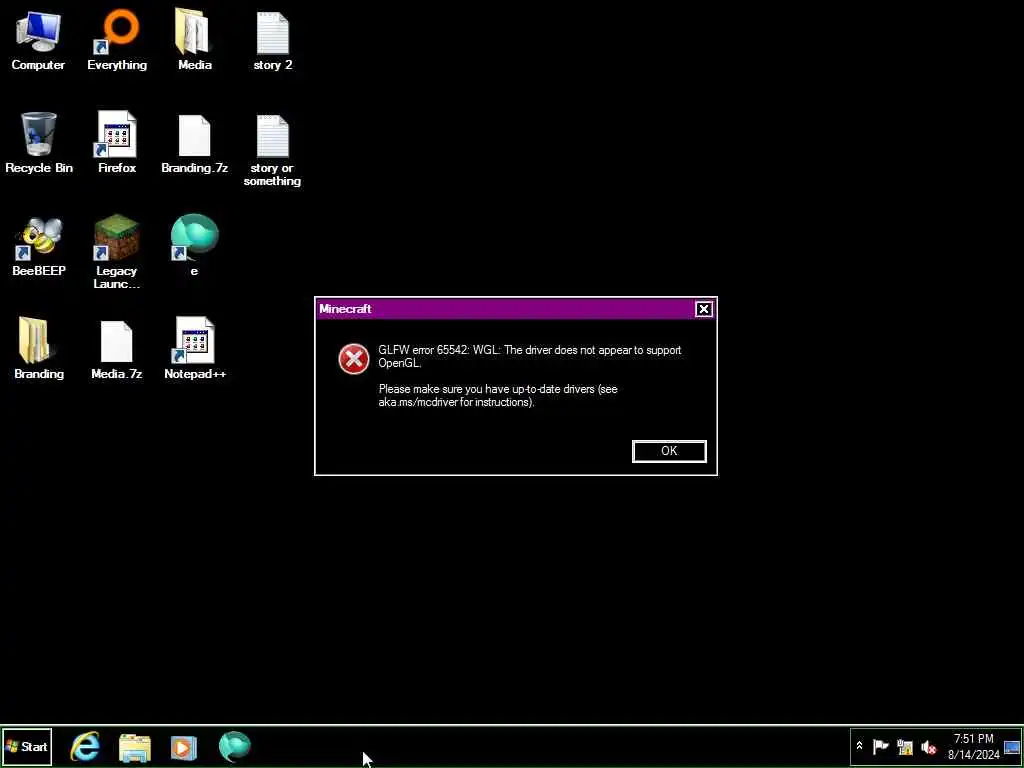Open Windows Explorer from the taskbar

[135, 747]
